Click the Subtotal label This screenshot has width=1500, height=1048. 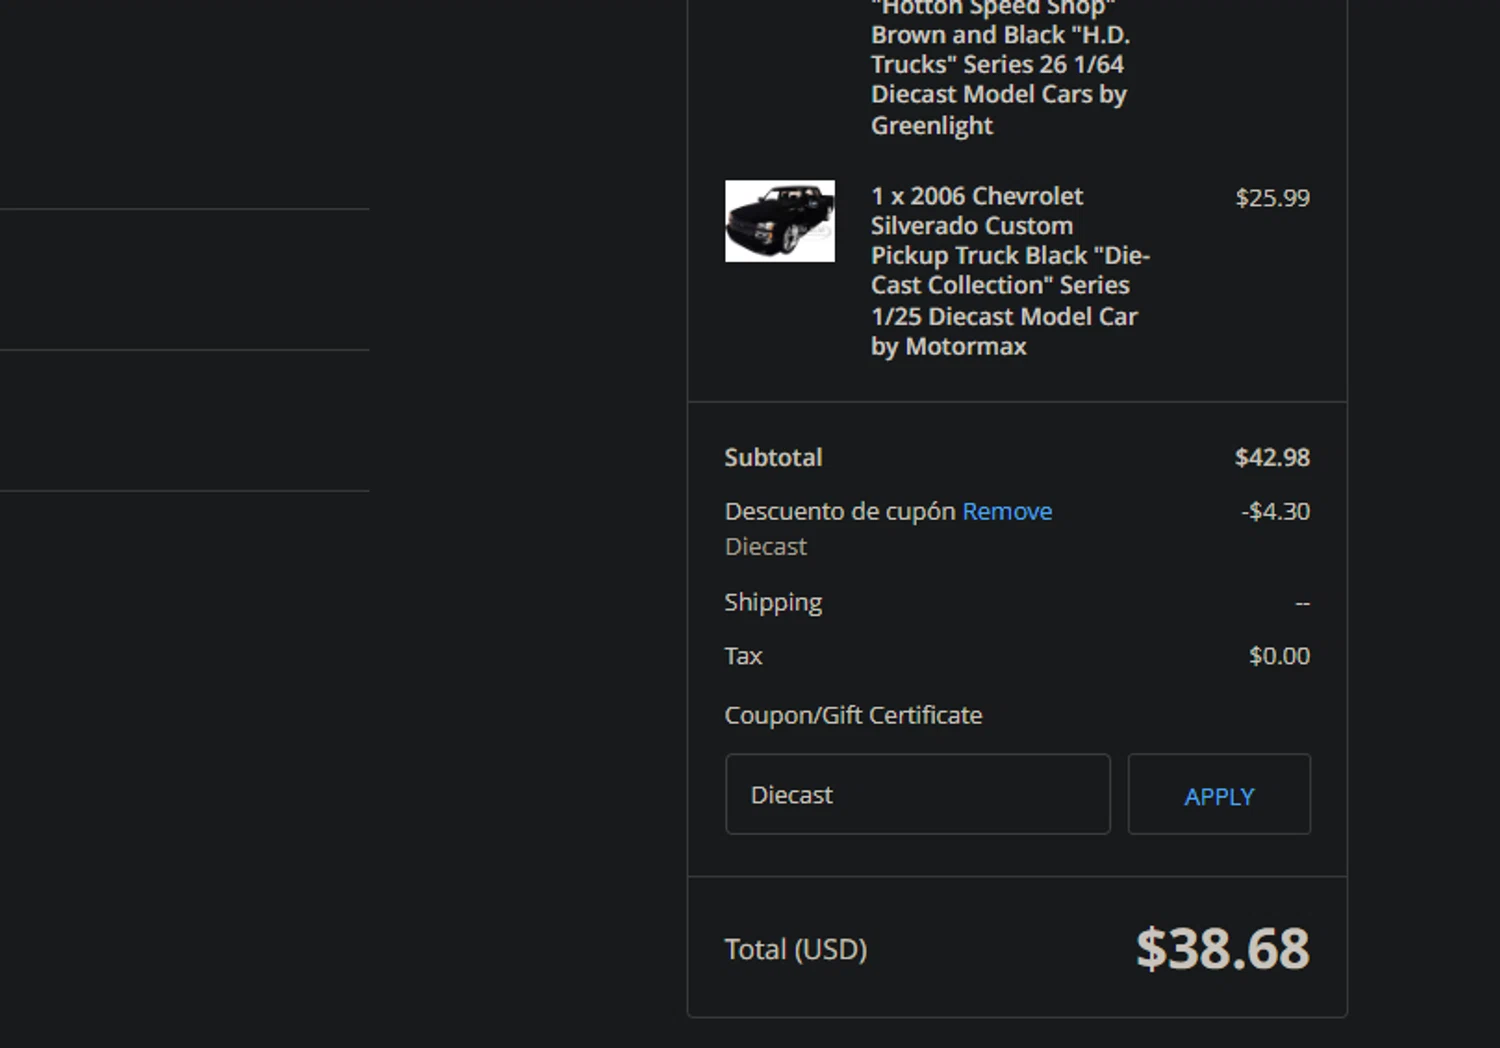click(x=773, y=458)
